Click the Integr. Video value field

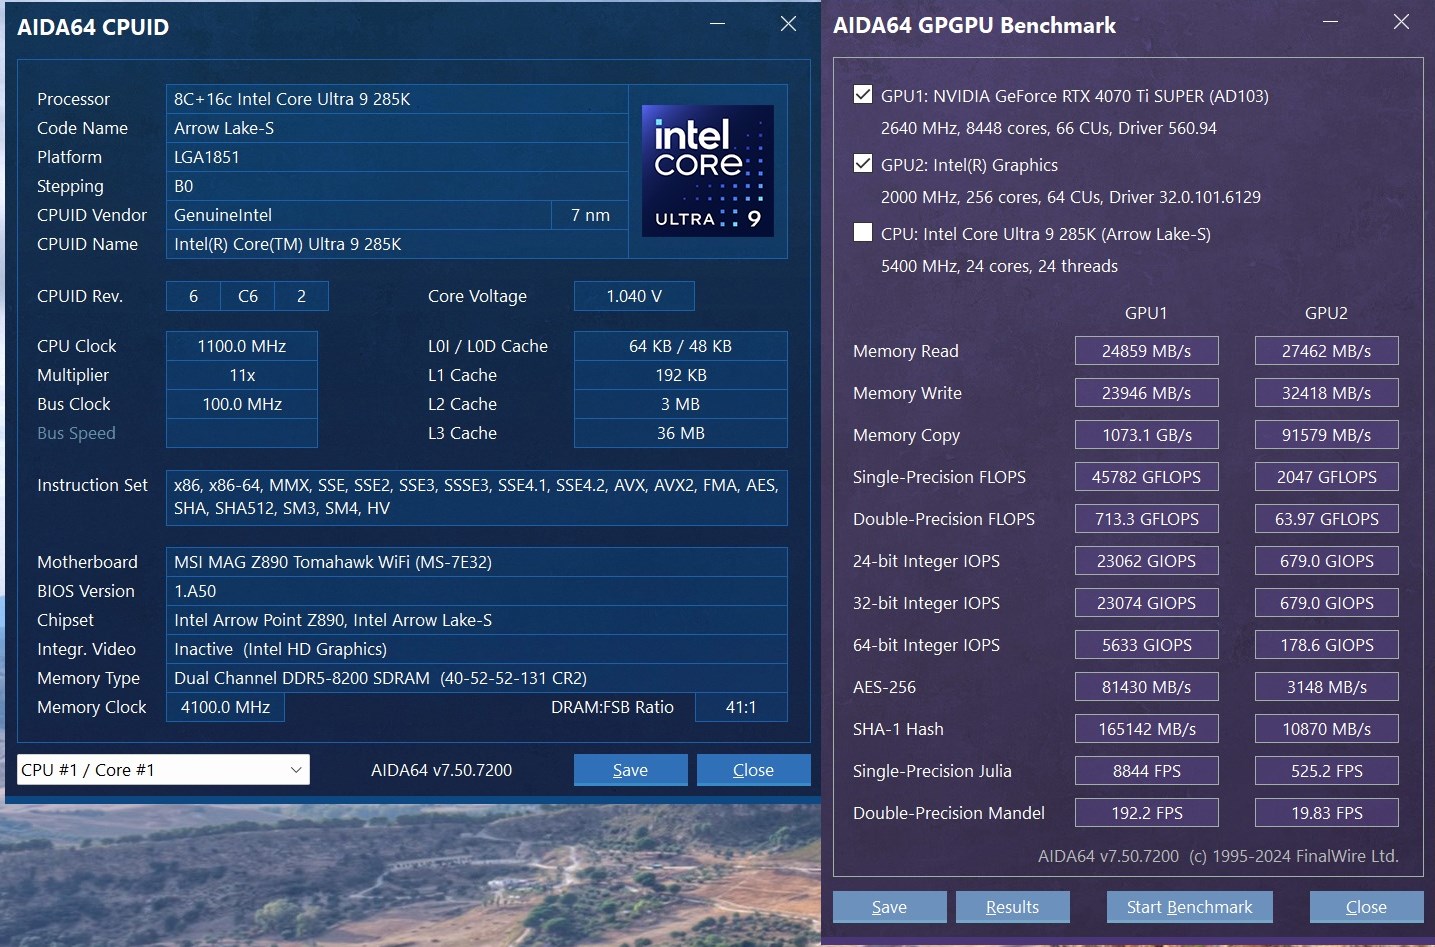[477, 649]
